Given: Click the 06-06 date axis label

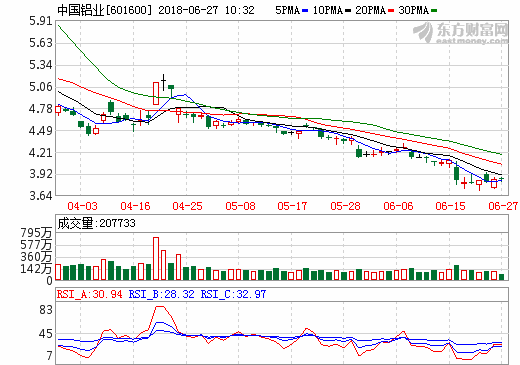Looking at the screenshot, I should tap(398, 206).
